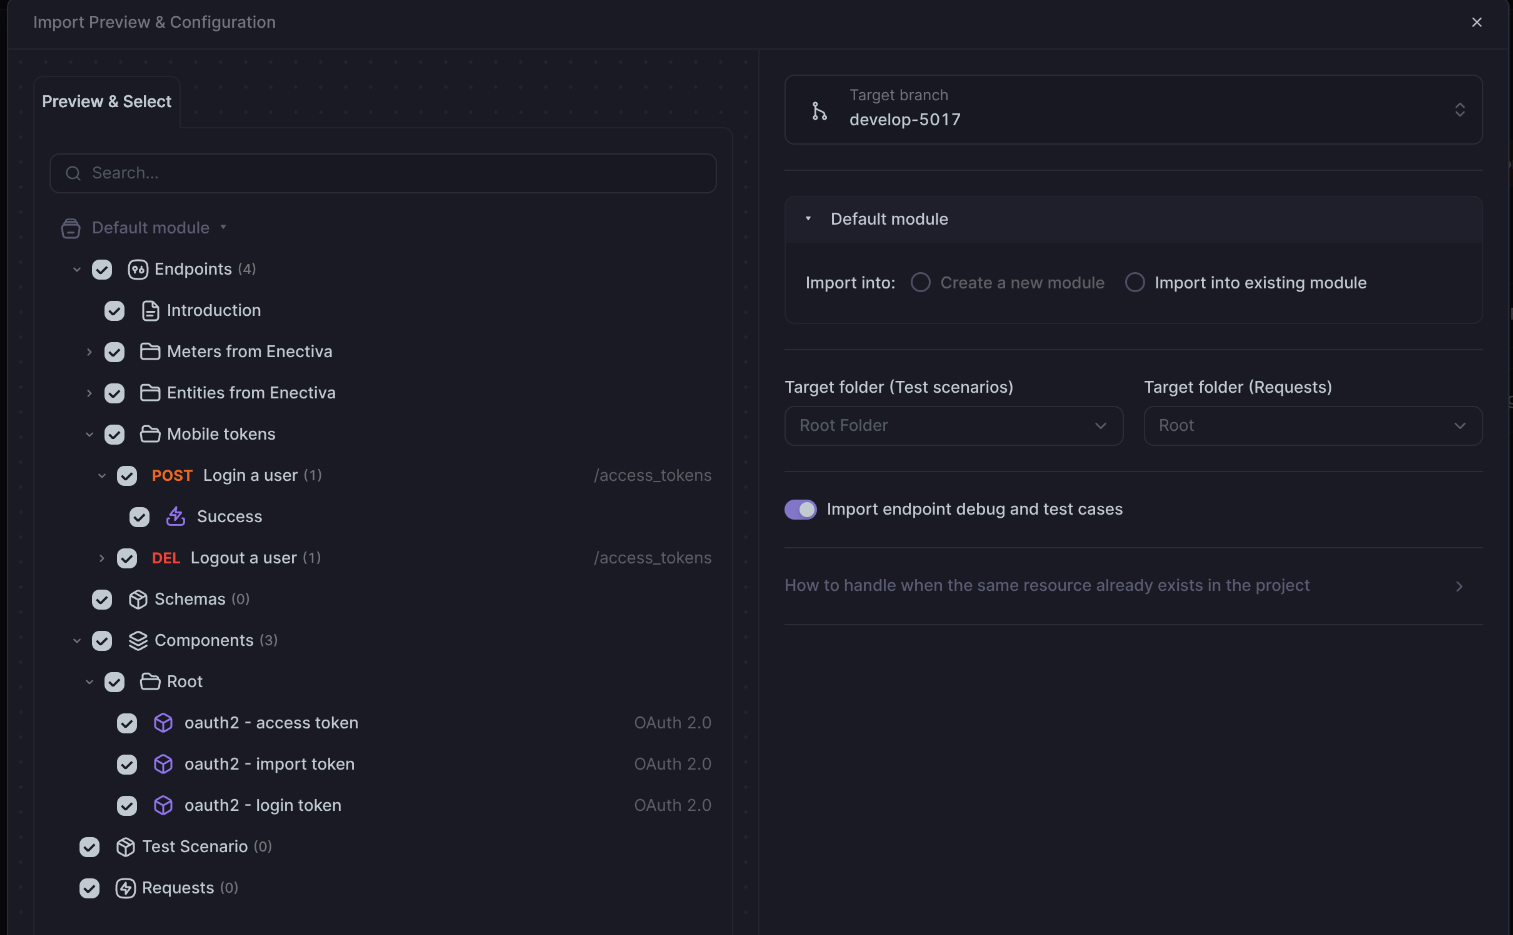Click the Success test case icon

click(175, 517)
